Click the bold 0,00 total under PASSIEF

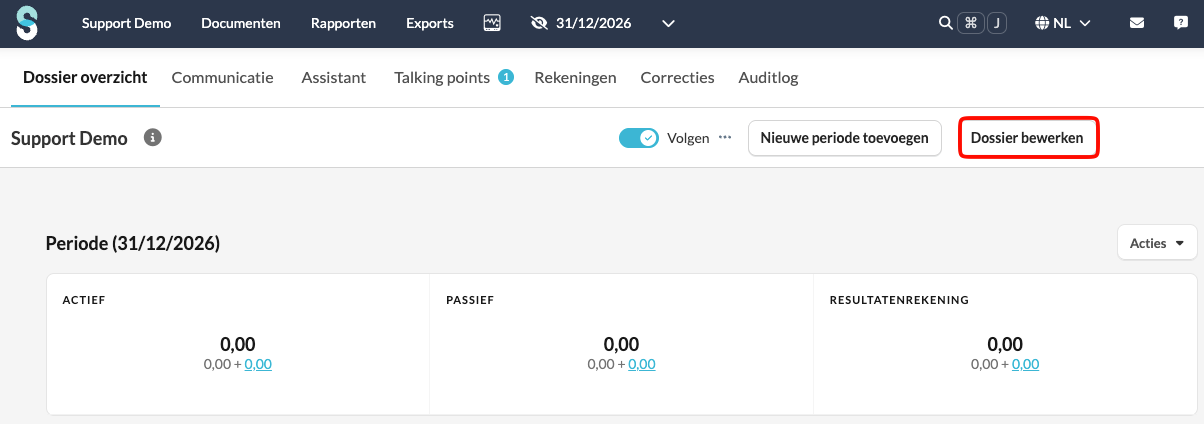tap(622, 344)
